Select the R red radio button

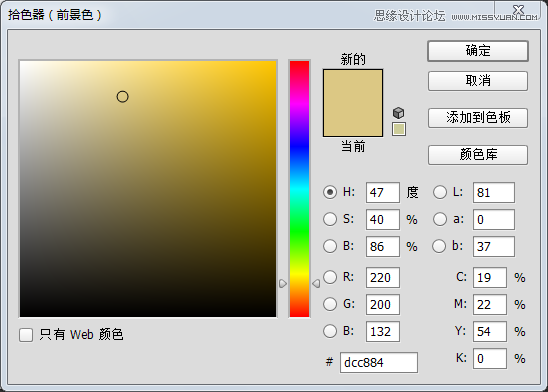click(330, 277)
